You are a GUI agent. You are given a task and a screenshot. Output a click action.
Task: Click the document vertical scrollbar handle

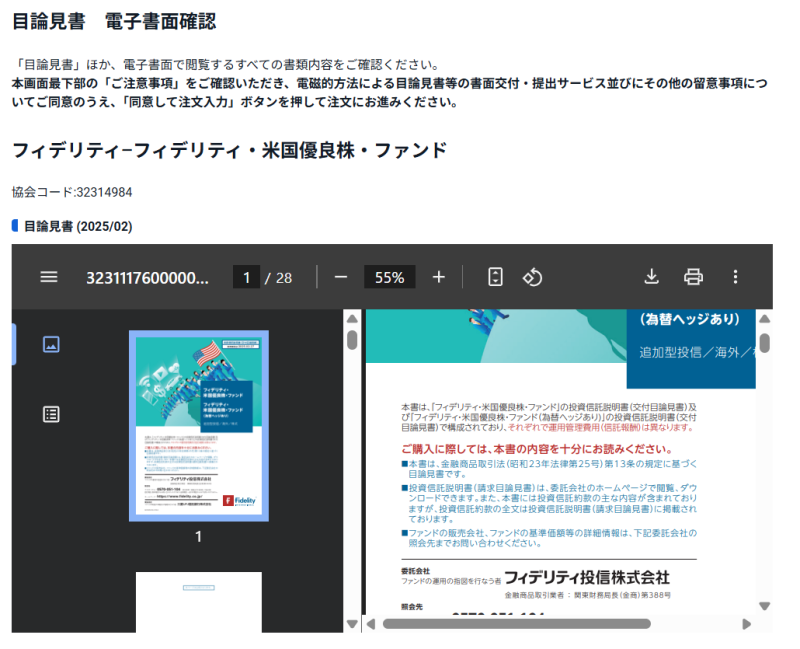coord(764,343)
